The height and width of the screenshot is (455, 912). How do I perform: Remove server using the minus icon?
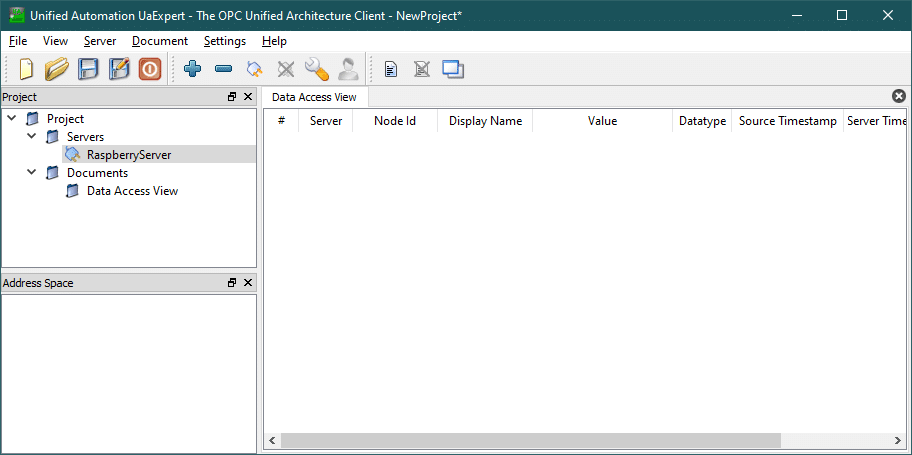click(x=224, y=69)
